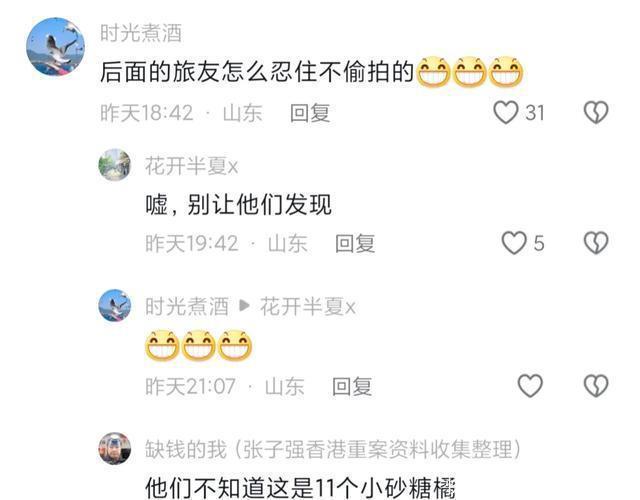
Task: Open username 缺钱的我 (张子强香港重案资料收集整理)
Action: (333, 449)
